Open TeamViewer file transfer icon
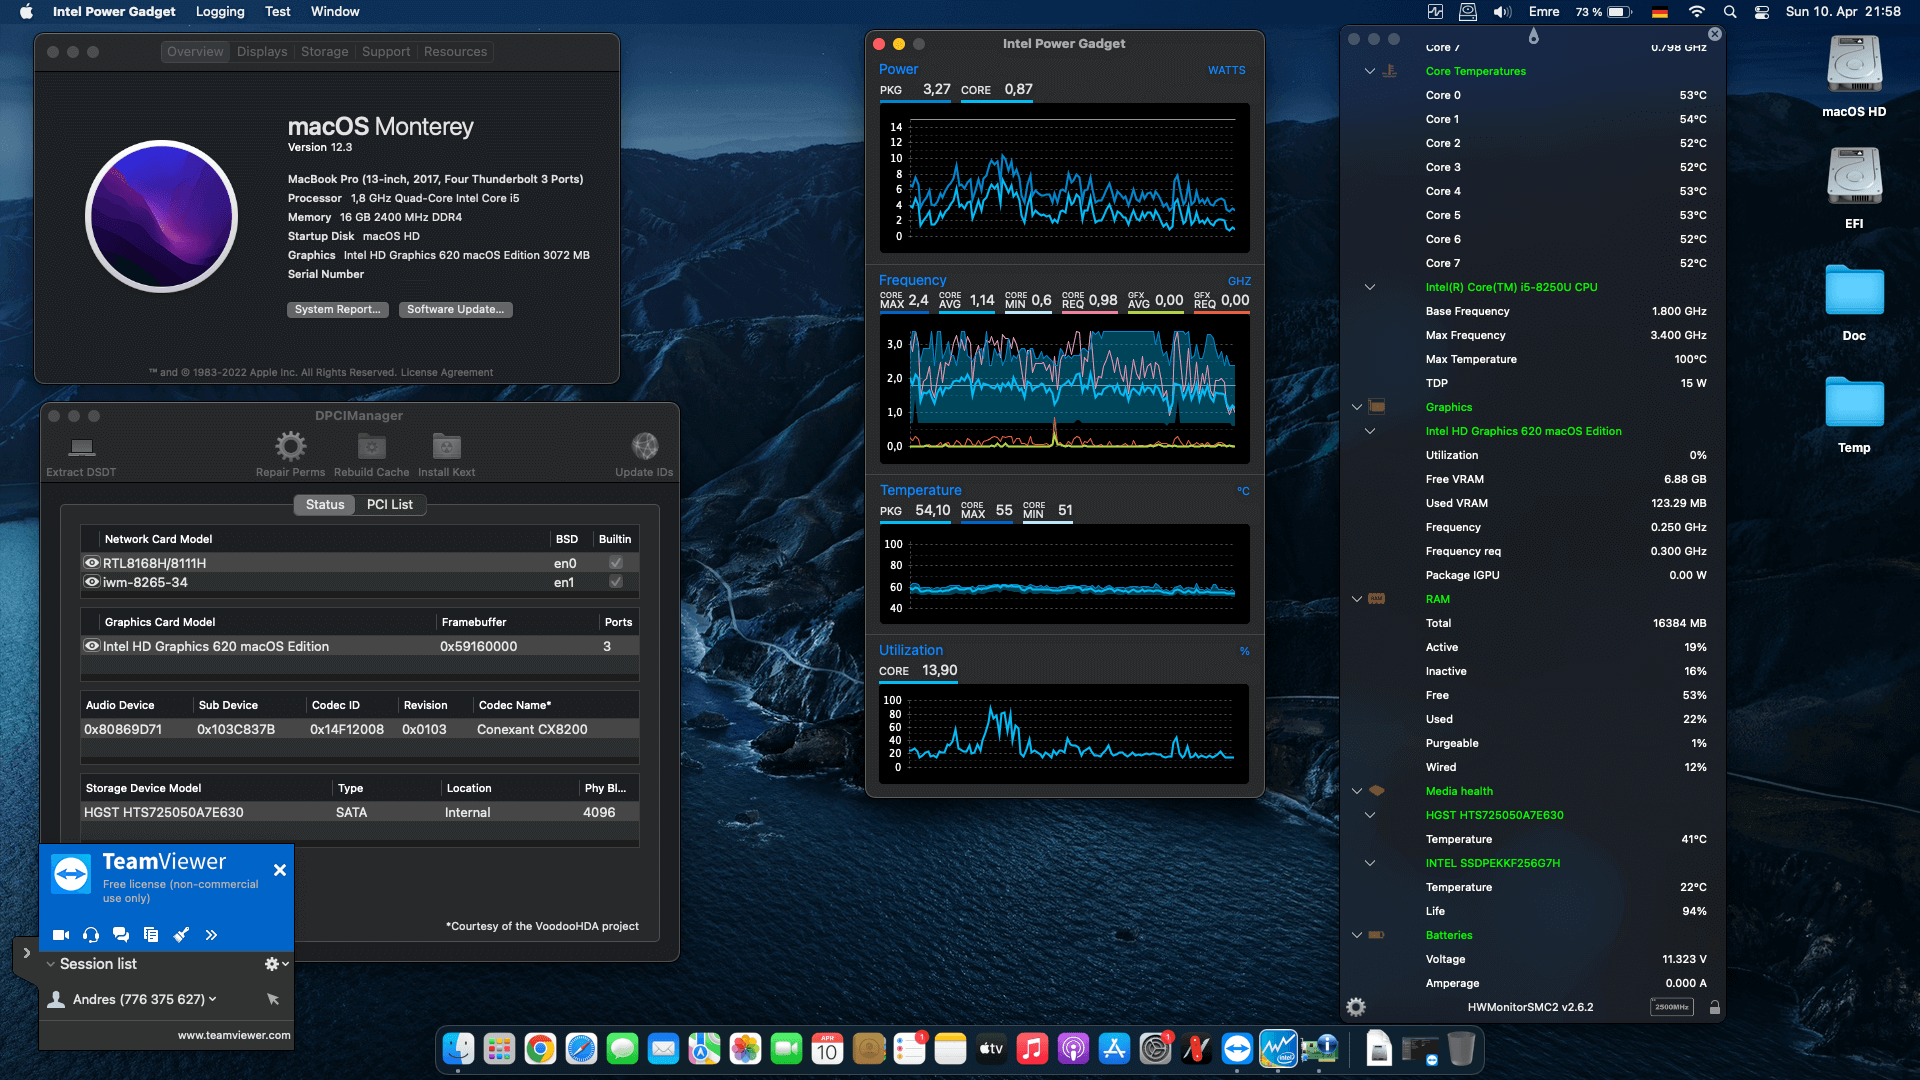The height and width of the screenshot is (1080, 1920). click(151, 935)
